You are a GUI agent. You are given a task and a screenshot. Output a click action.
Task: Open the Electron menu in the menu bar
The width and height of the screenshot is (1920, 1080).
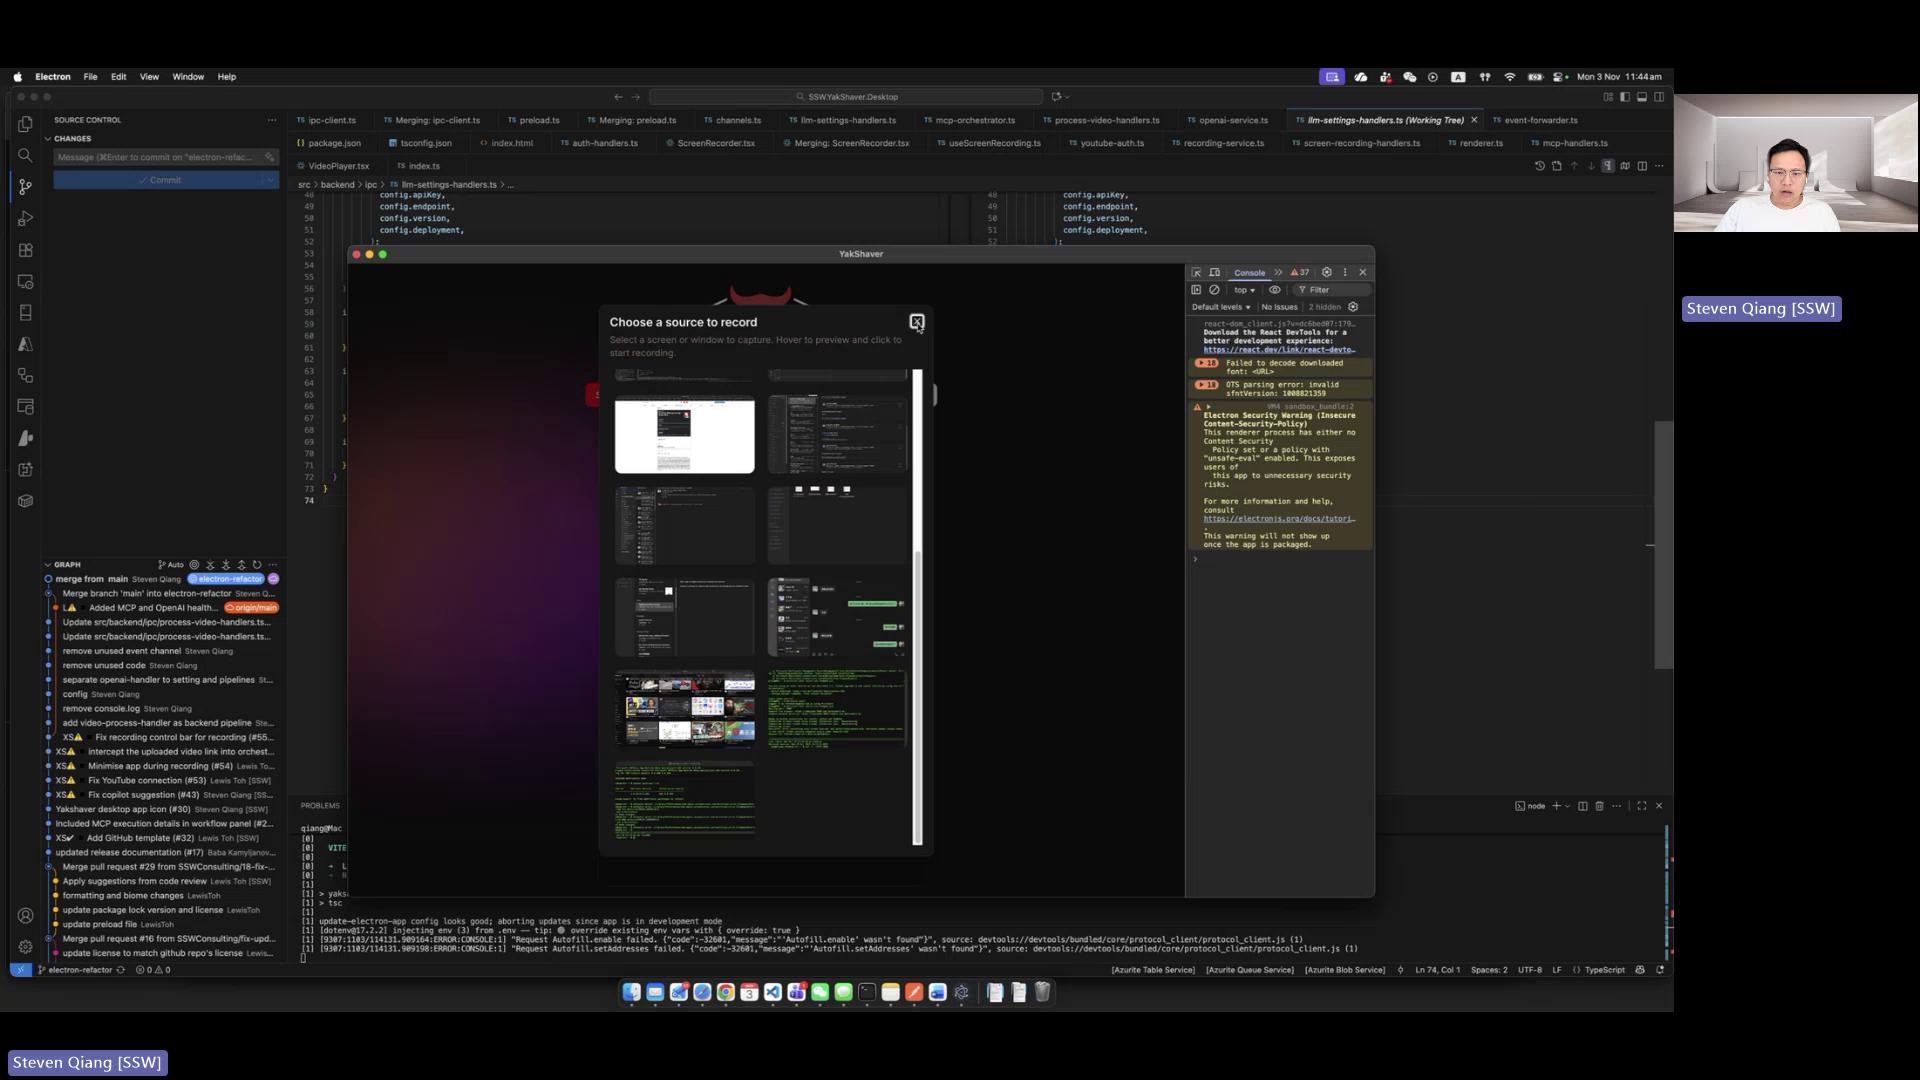tap(52, 76)
